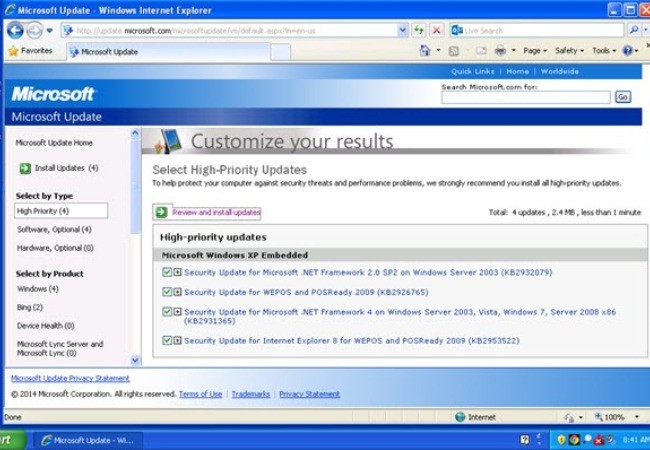Click the Start button on taskbar

(x=13, y=440)
